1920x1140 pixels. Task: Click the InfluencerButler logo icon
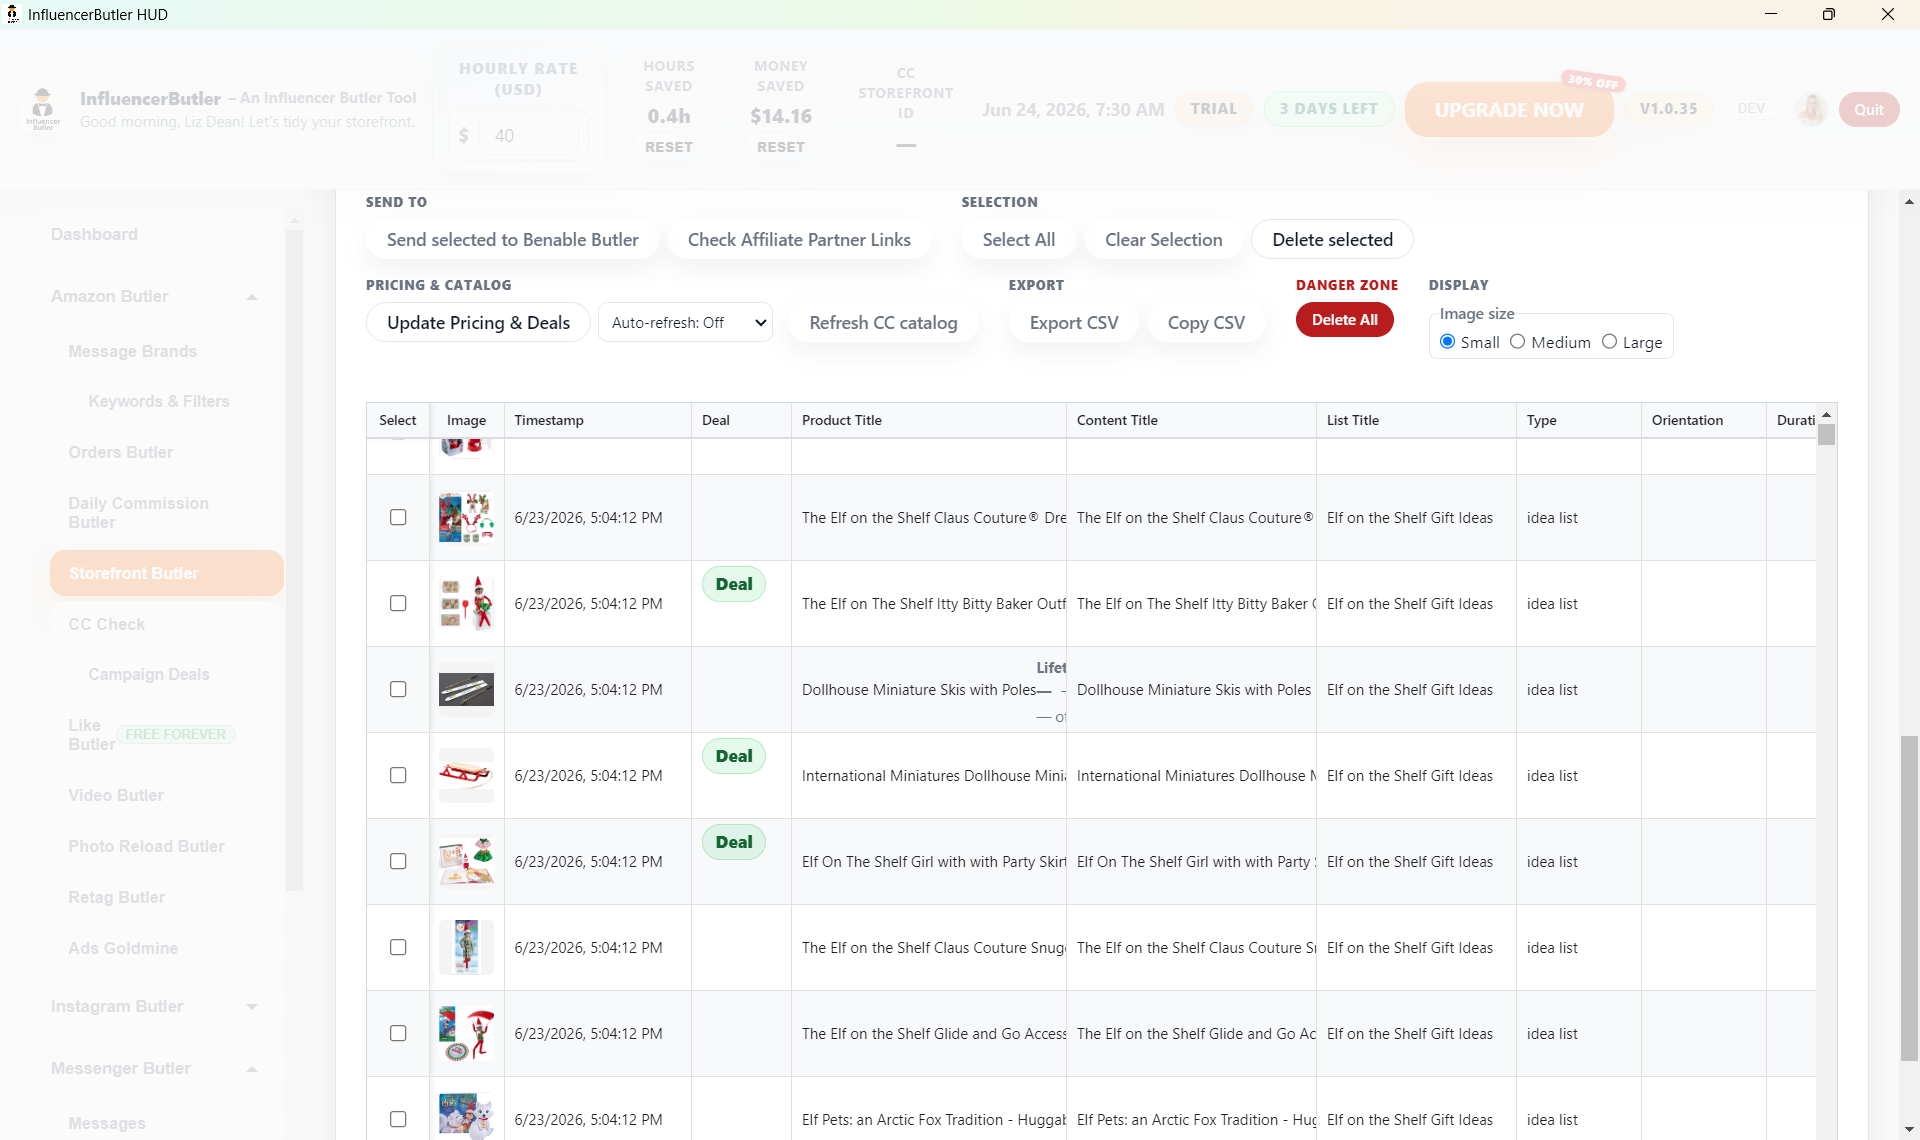[x=43, y=109]
